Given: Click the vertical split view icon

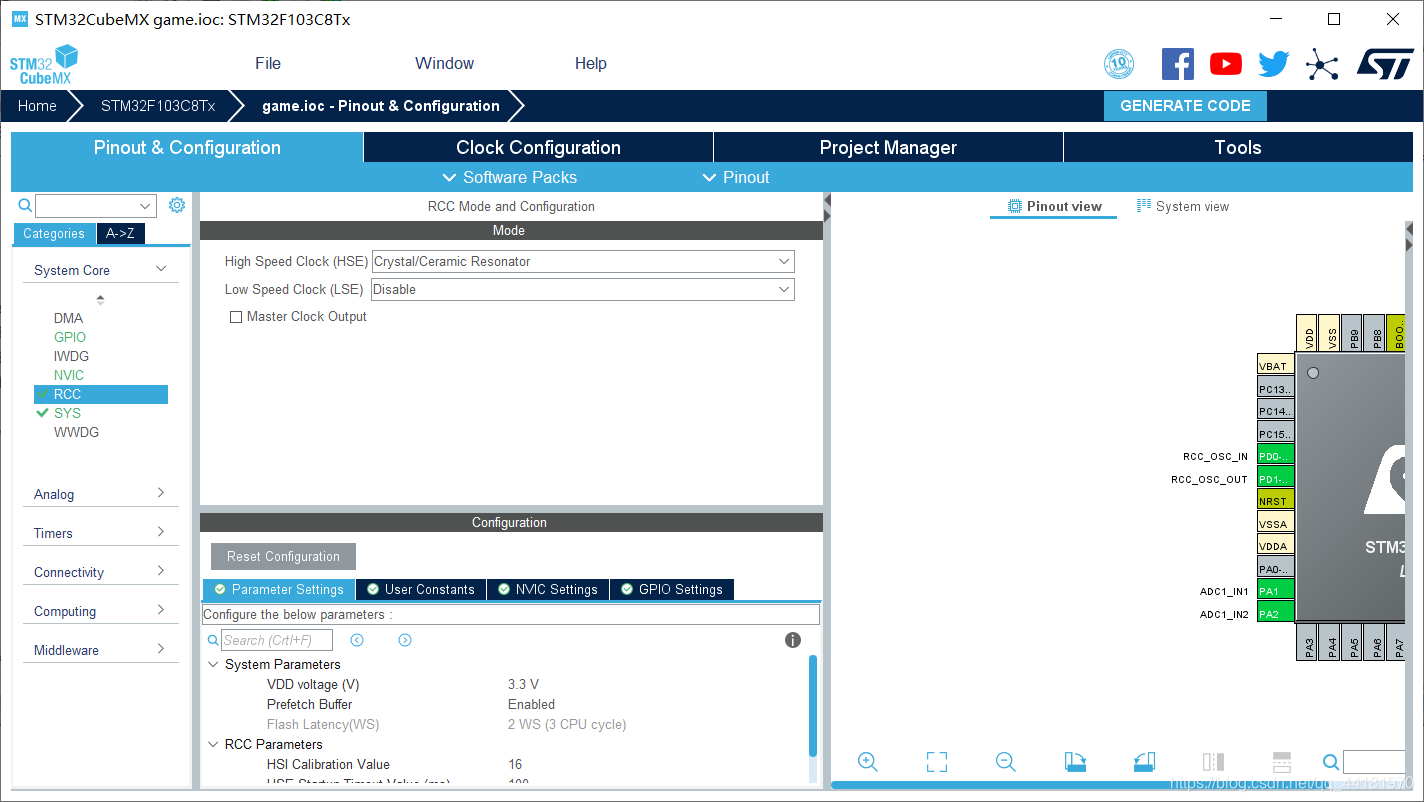Looking at the screenshot, I should click(x=1213, y=762).
